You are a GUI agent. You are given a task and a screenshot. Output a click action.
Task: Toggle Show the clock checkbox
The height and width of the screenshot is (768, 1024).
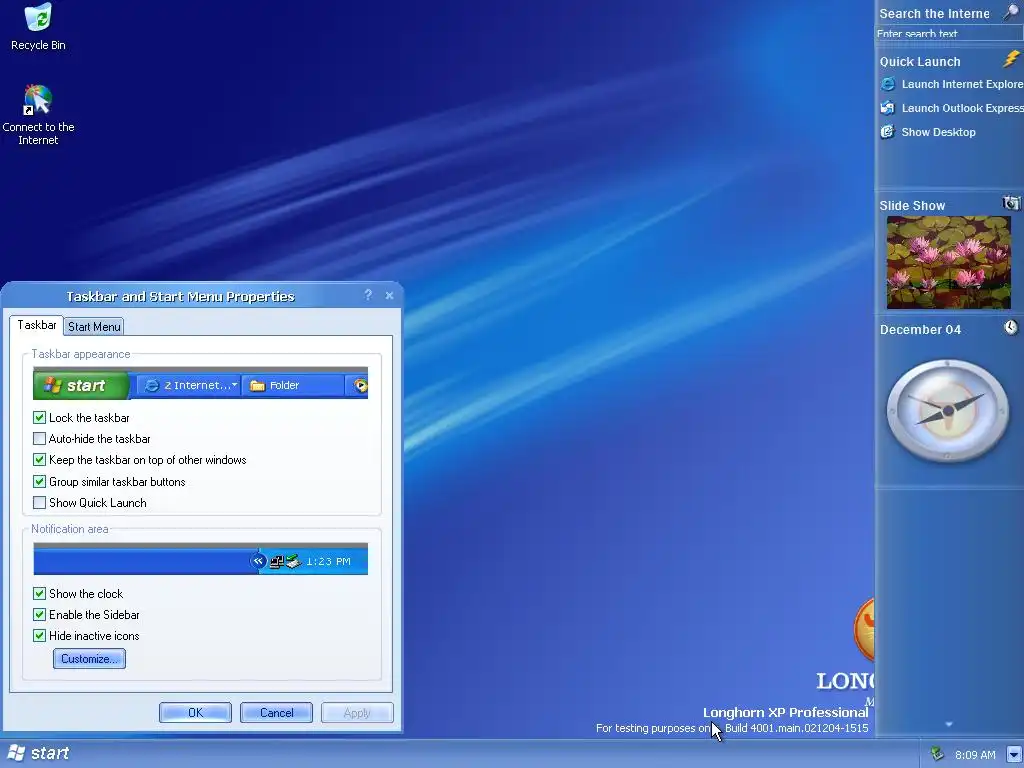39,593
